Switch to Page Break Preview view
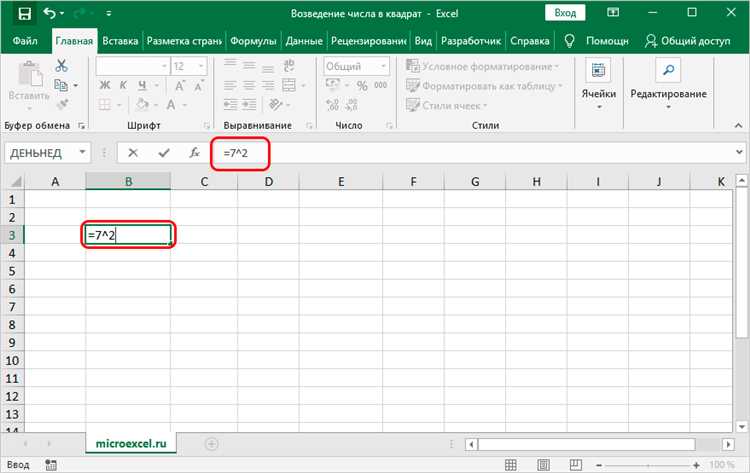 click(x=576, y=464)
